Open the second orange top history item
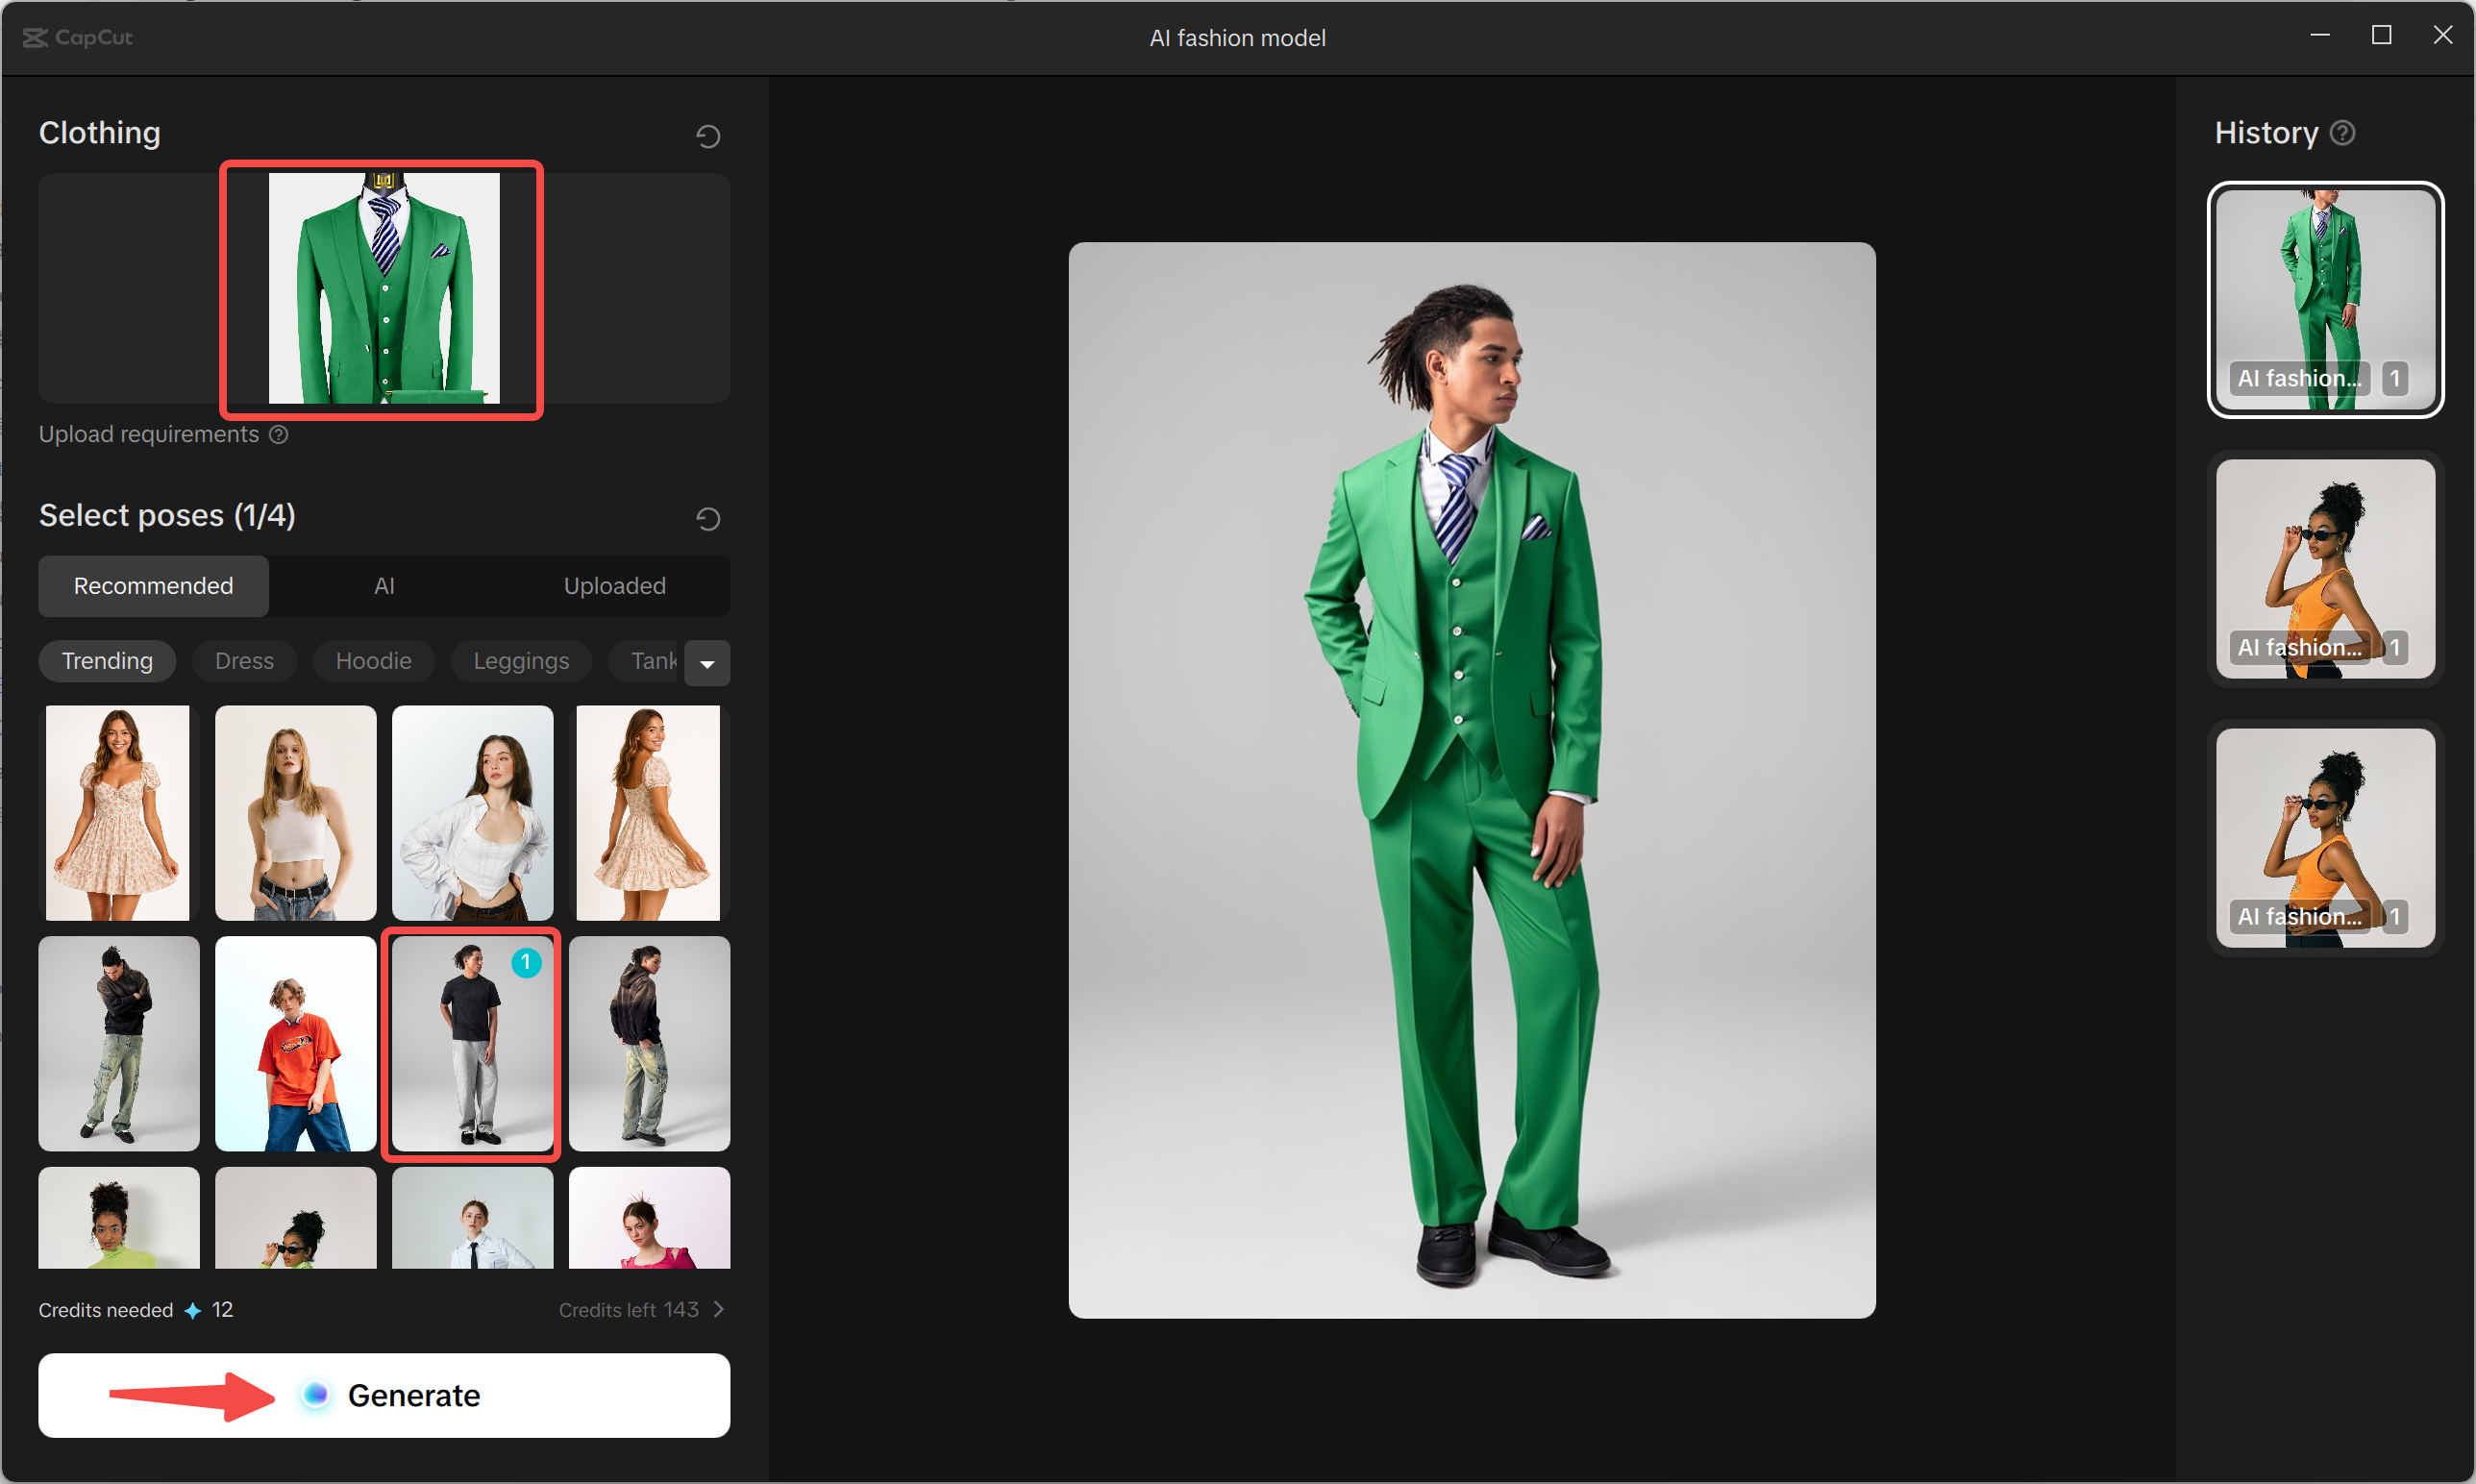Screen dimensions: 2476x1484 (2325, 837)
